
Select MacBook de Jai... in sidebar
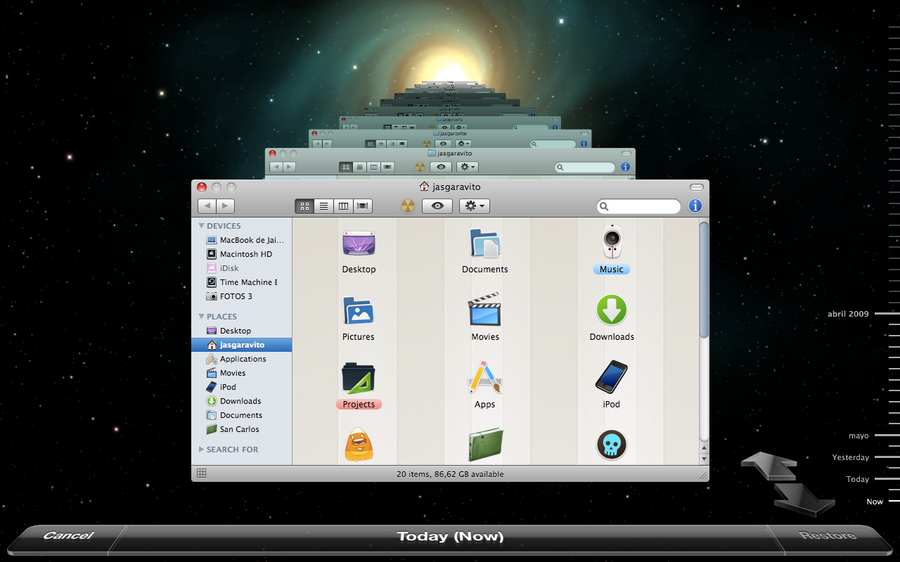[x=245, y=240]
